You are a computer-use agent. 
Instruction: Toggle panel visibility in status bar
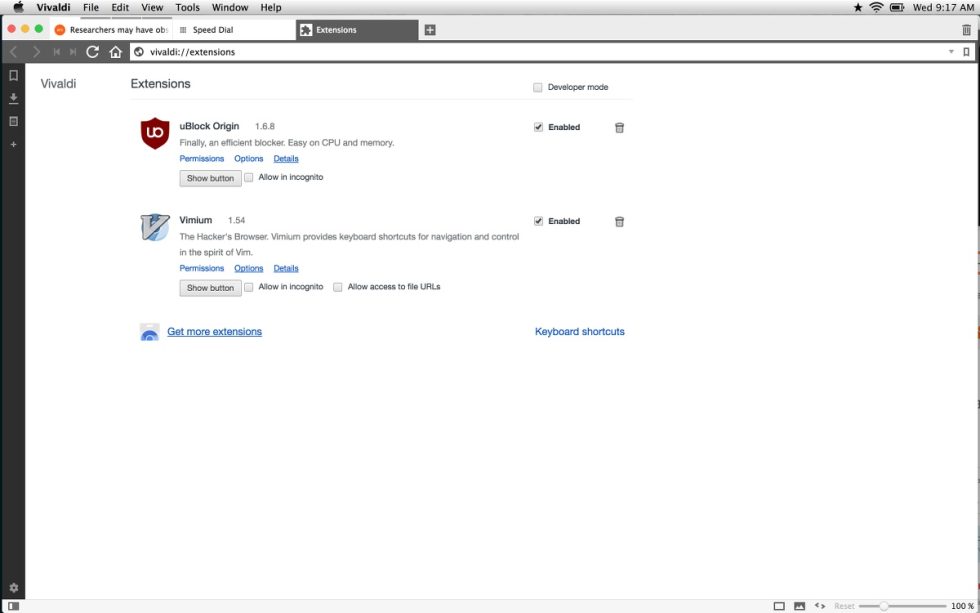(14, 606)
